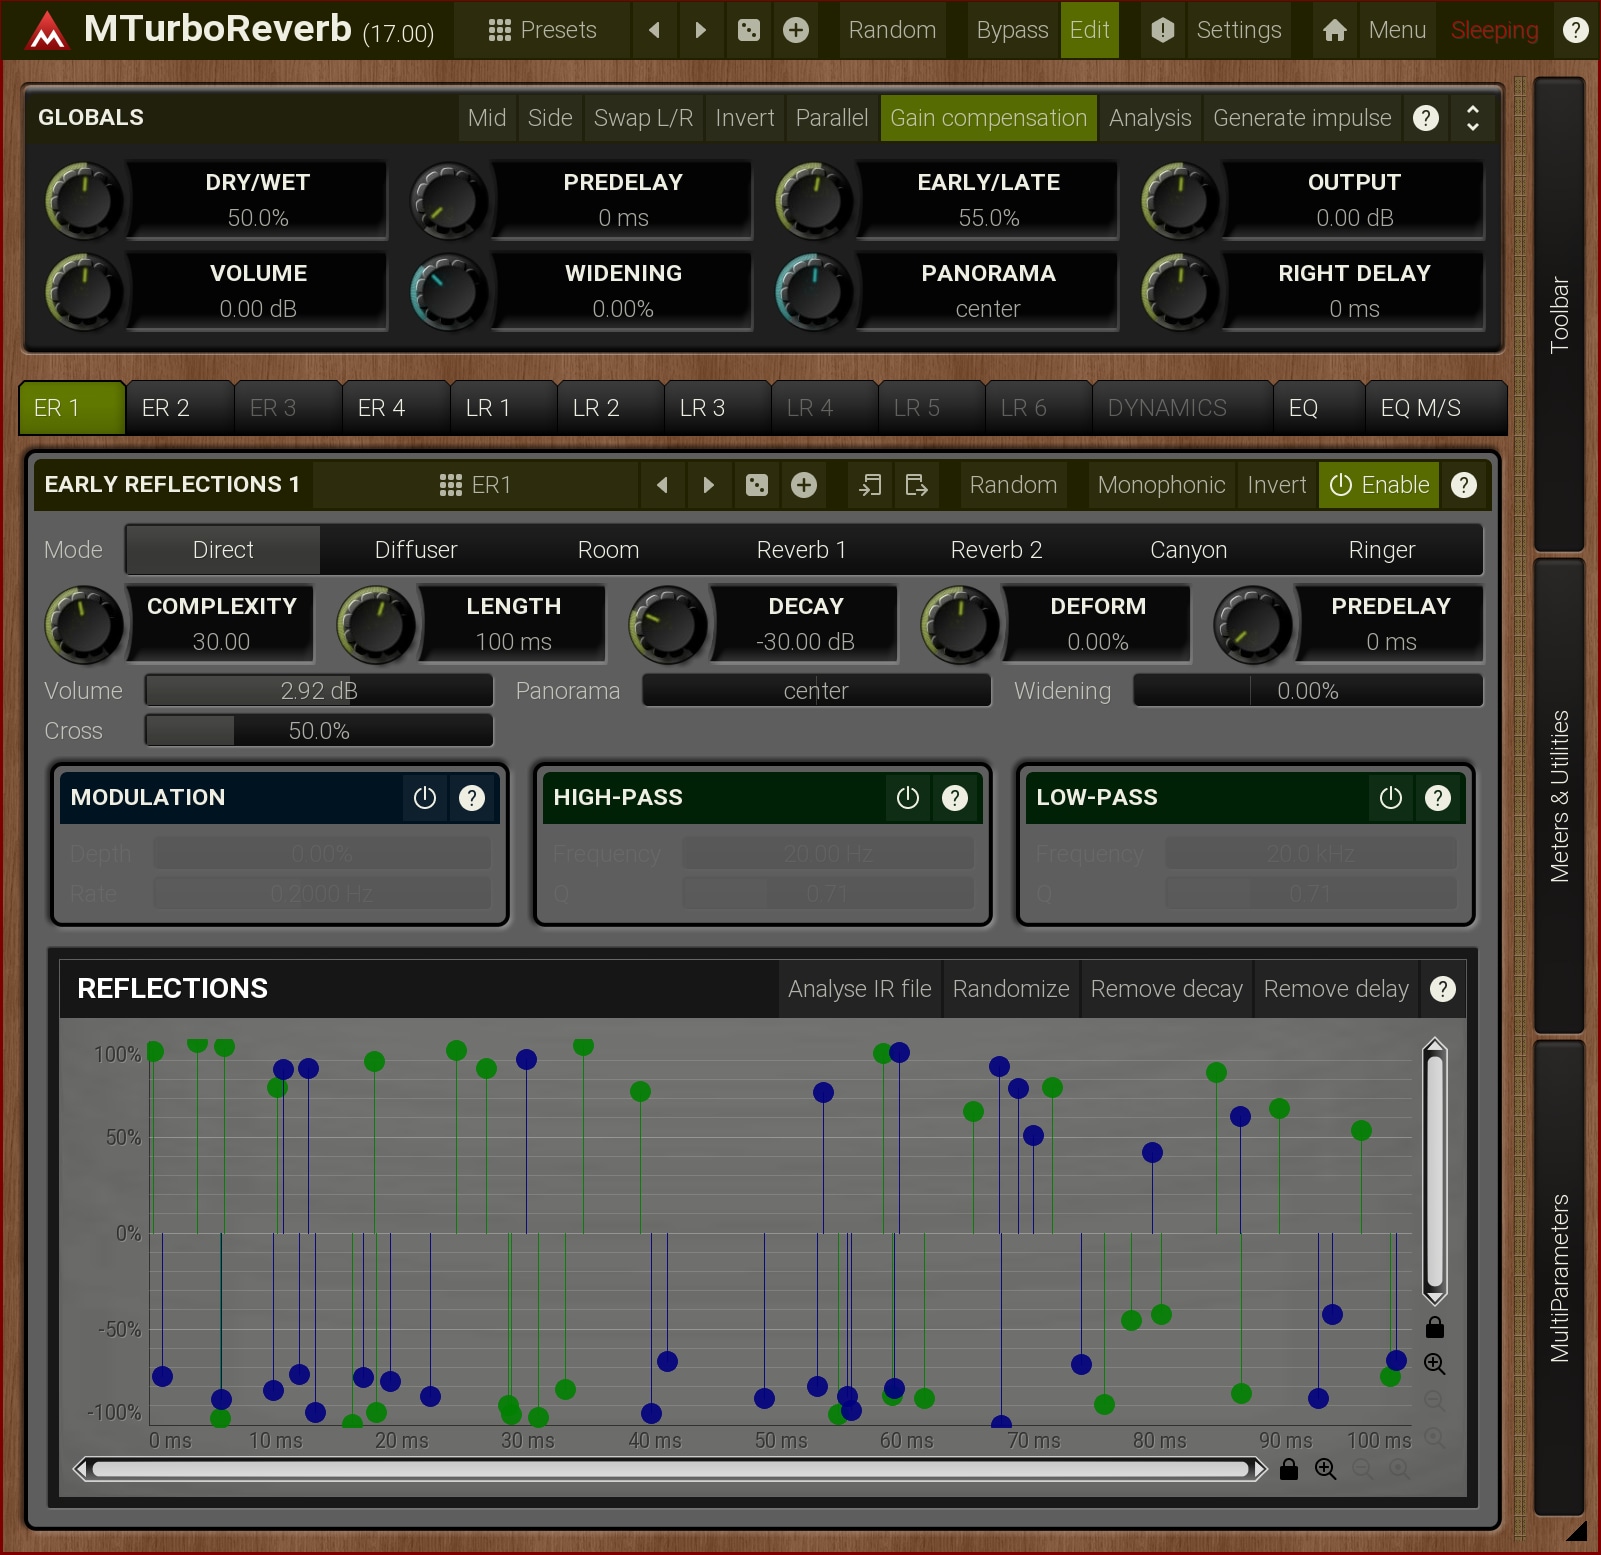Click the random dice icon in top toolbar
The height and width of the screenshot is (1555, 1601).
[x=748, y=30]
